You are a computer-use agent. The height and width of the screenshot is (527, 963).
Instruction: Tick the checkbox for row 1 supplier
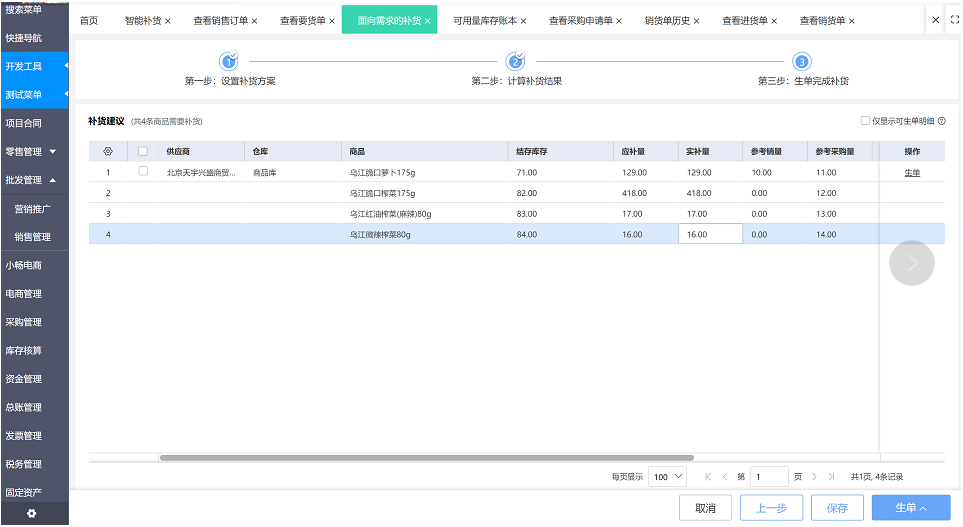pos(143,172)
